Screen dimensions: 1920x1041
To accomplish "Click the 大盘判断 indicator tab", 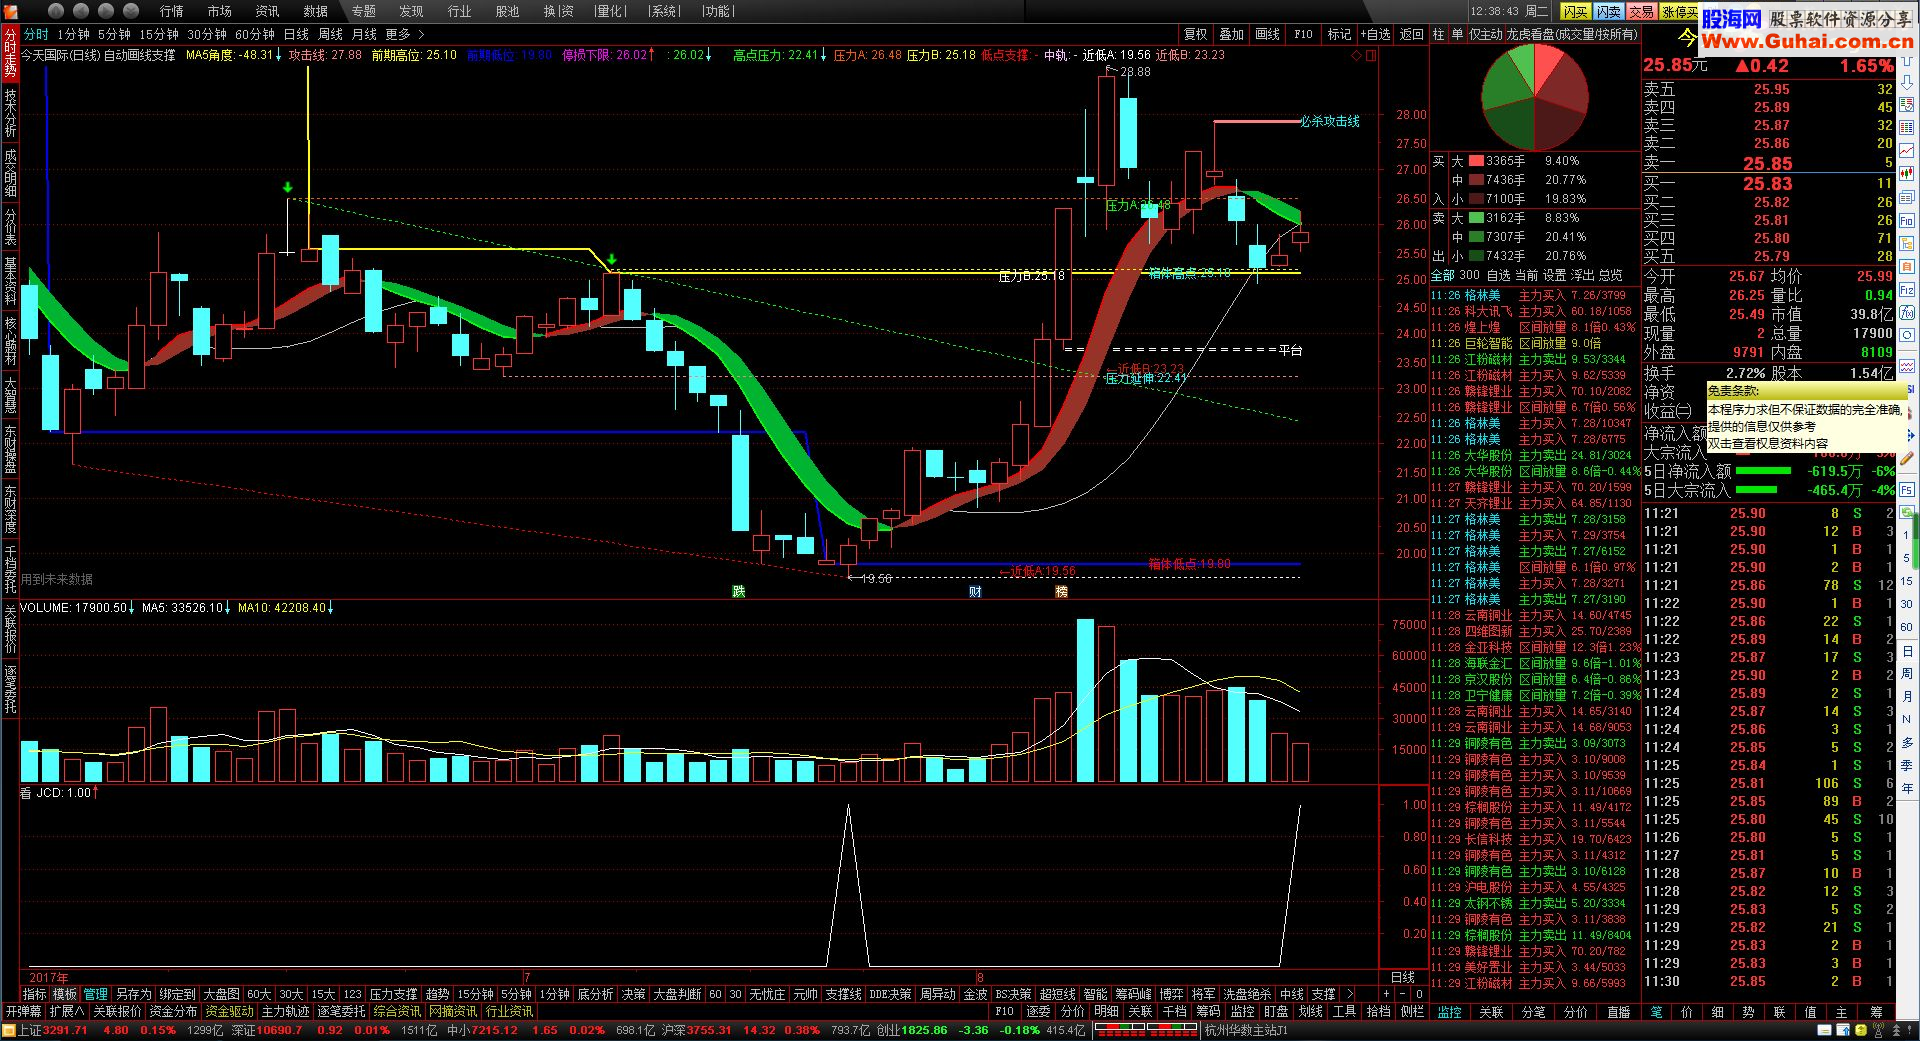I will [677, 994].
